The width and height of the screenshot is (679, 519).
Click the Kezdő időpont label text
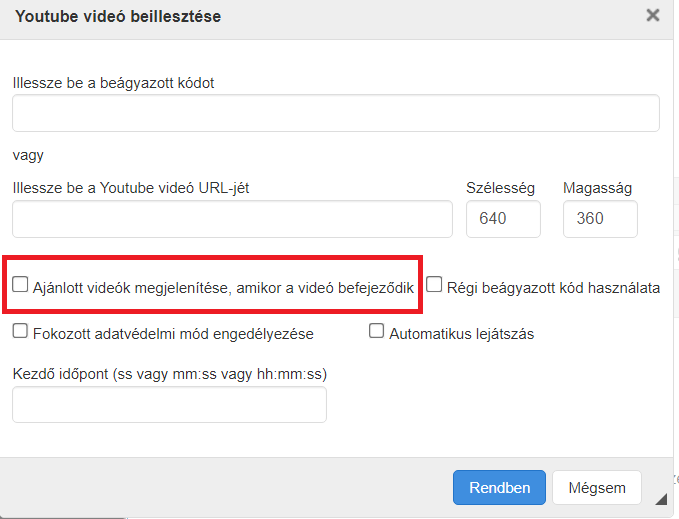pos(170,374)
